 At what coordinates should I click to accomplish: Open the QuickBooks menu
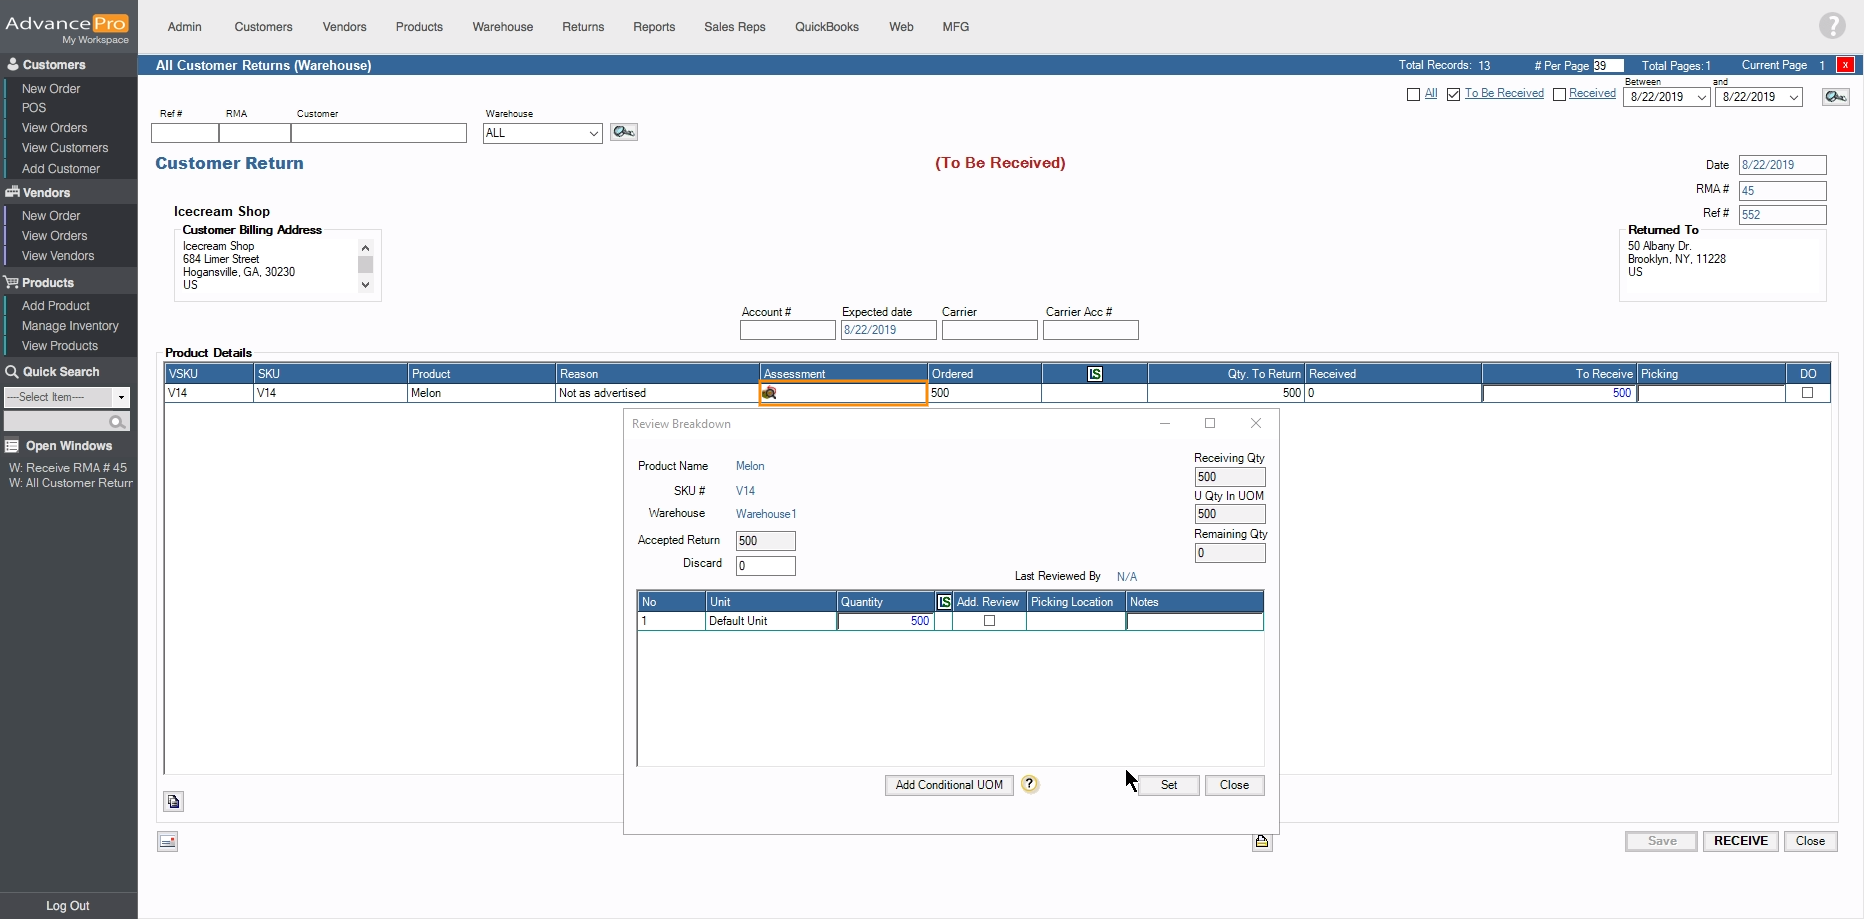tap(826, 27)
